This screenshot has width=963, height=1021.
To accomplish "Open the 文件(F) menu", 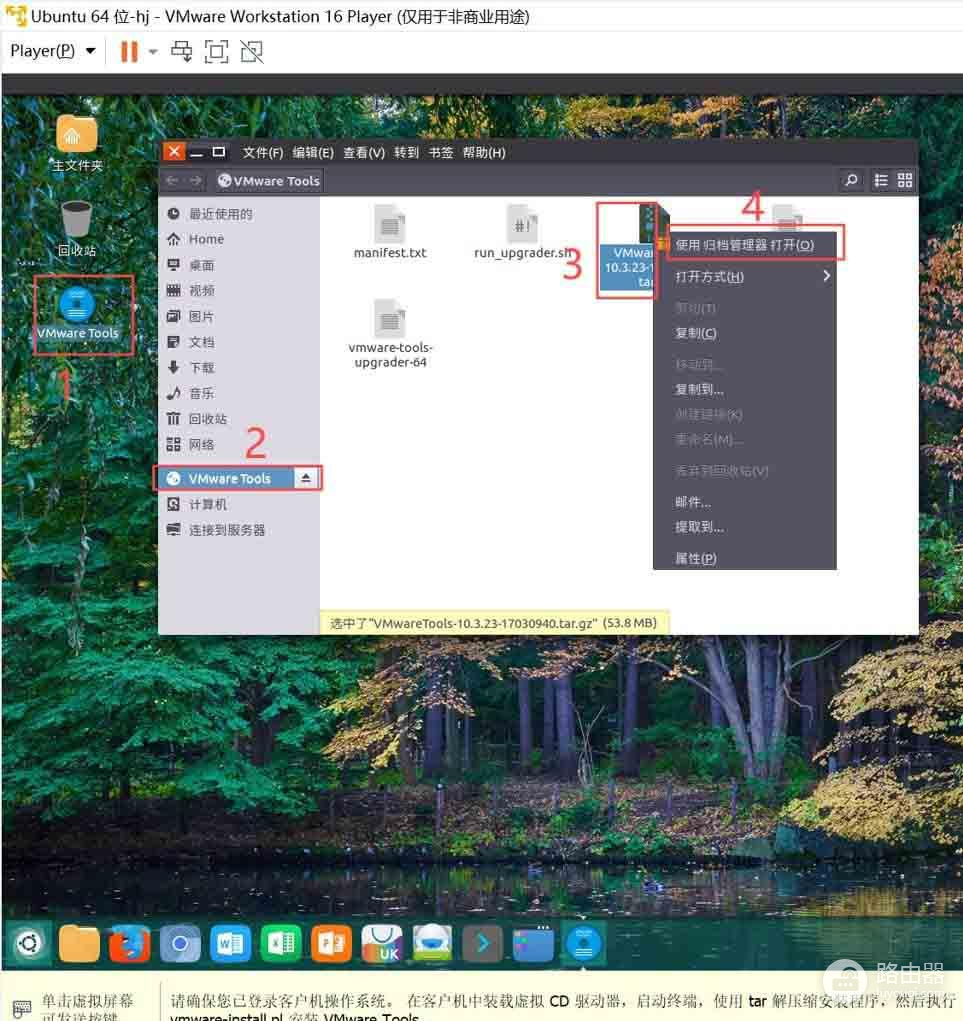I will pyautogui.click(x=262, y=152).
